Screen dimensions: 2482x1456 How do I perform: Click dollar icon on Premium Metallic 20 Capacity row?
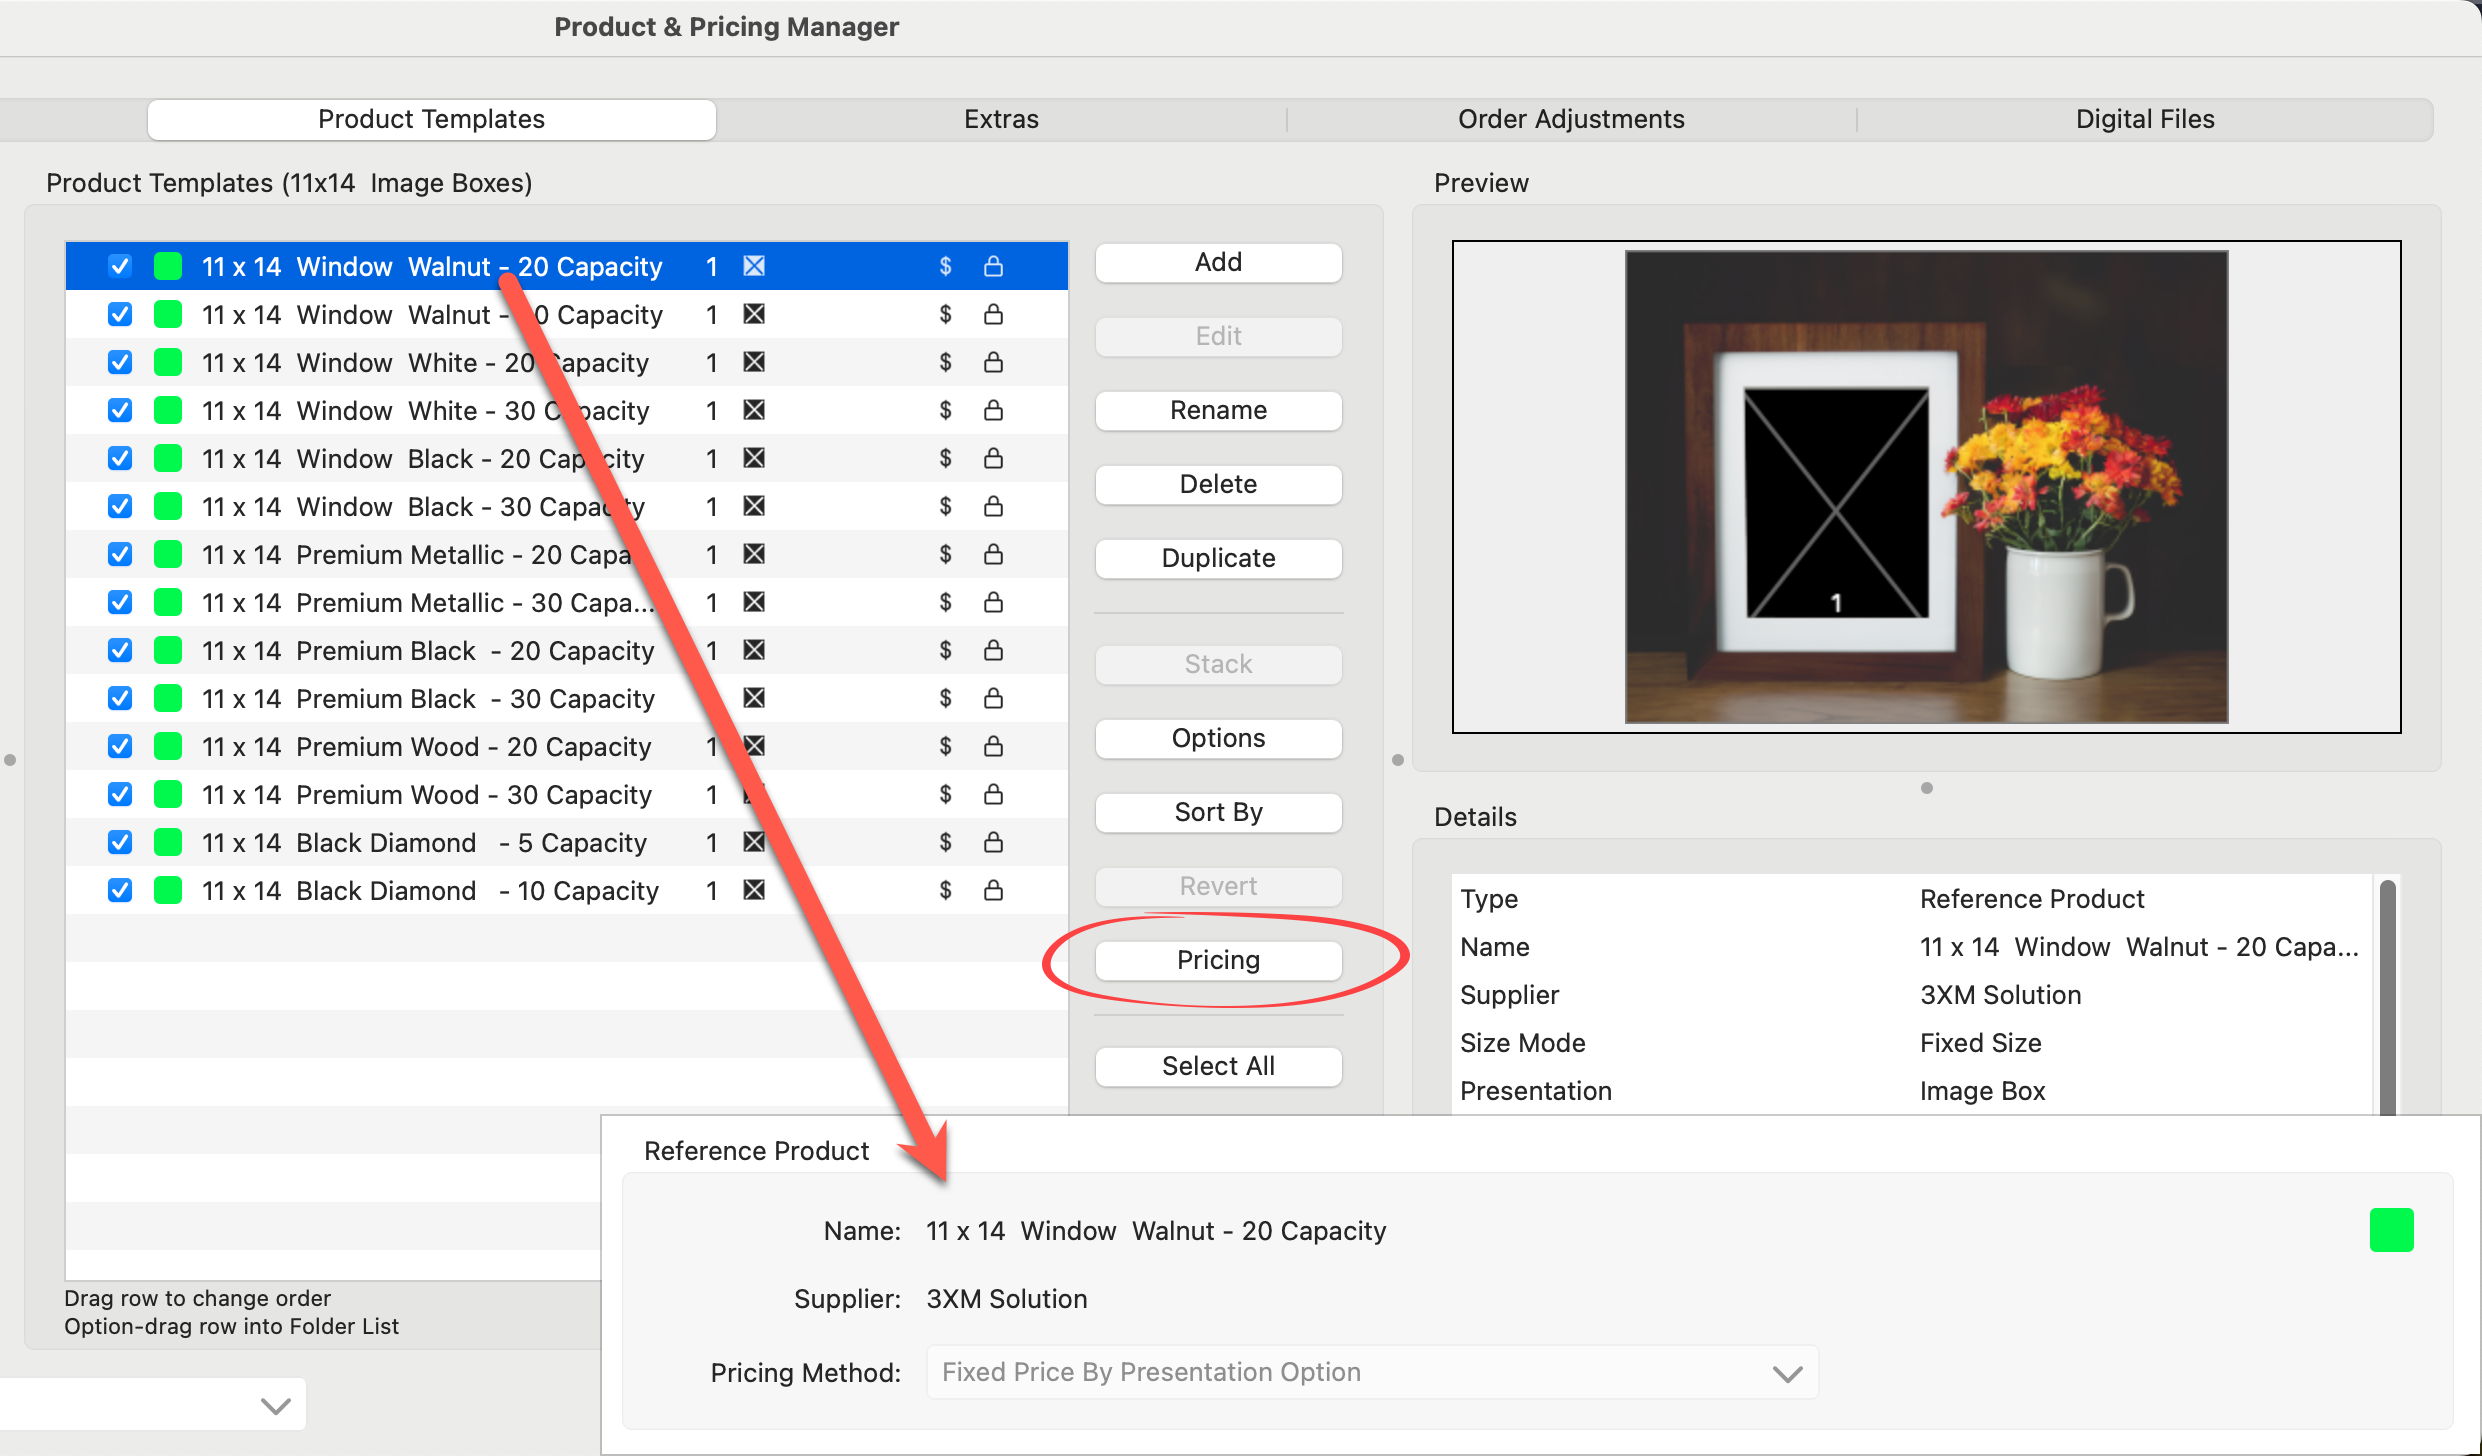point(945,554)
